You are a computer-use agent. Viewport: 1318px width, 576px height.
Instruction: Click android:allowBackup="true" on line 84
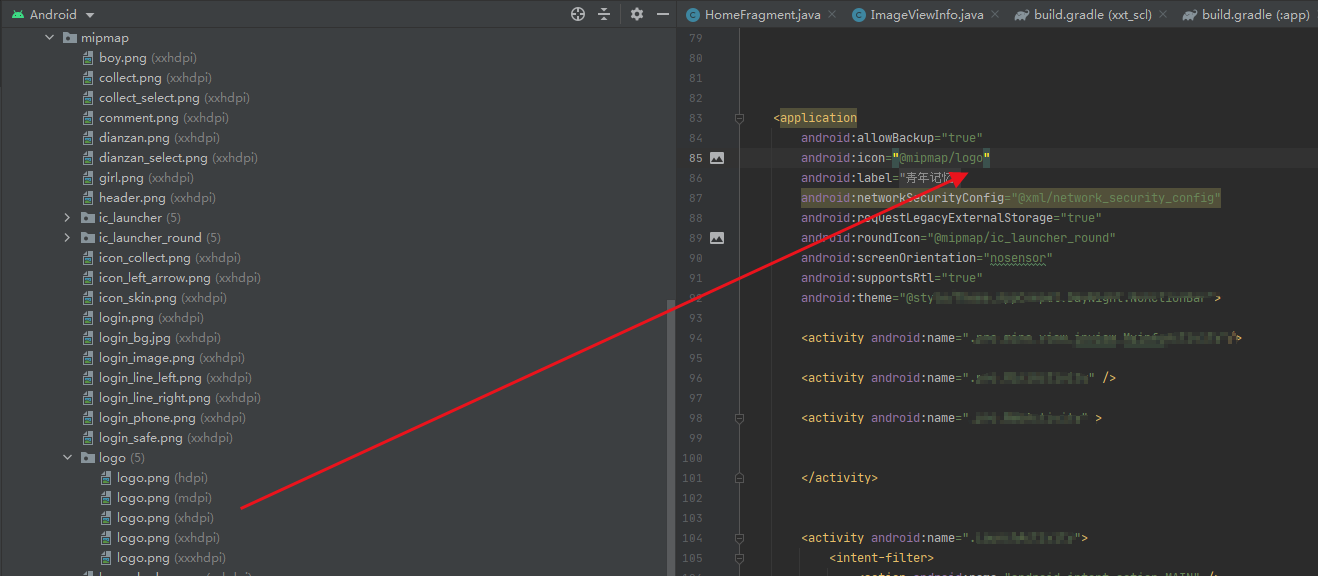pyautogui.click(x=892, y=138)
